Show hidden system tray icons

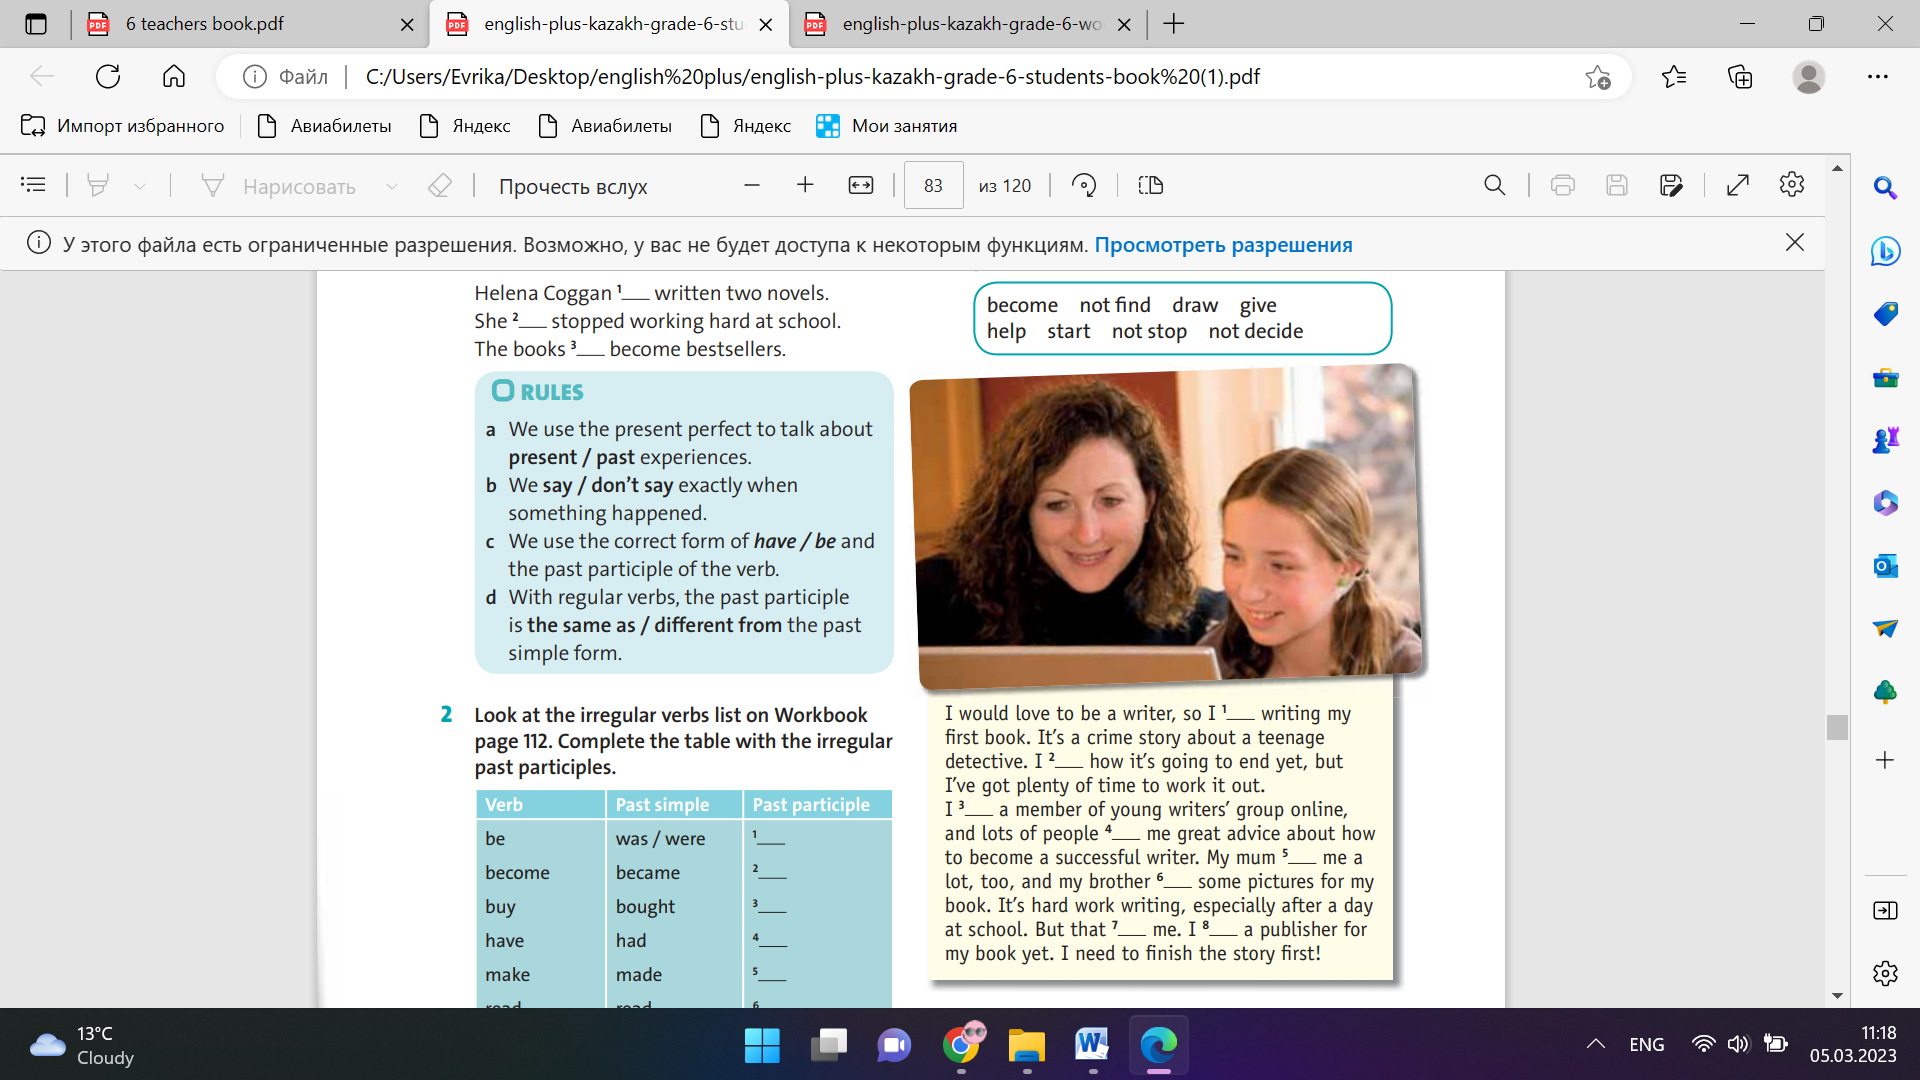coord(1596,1044)
